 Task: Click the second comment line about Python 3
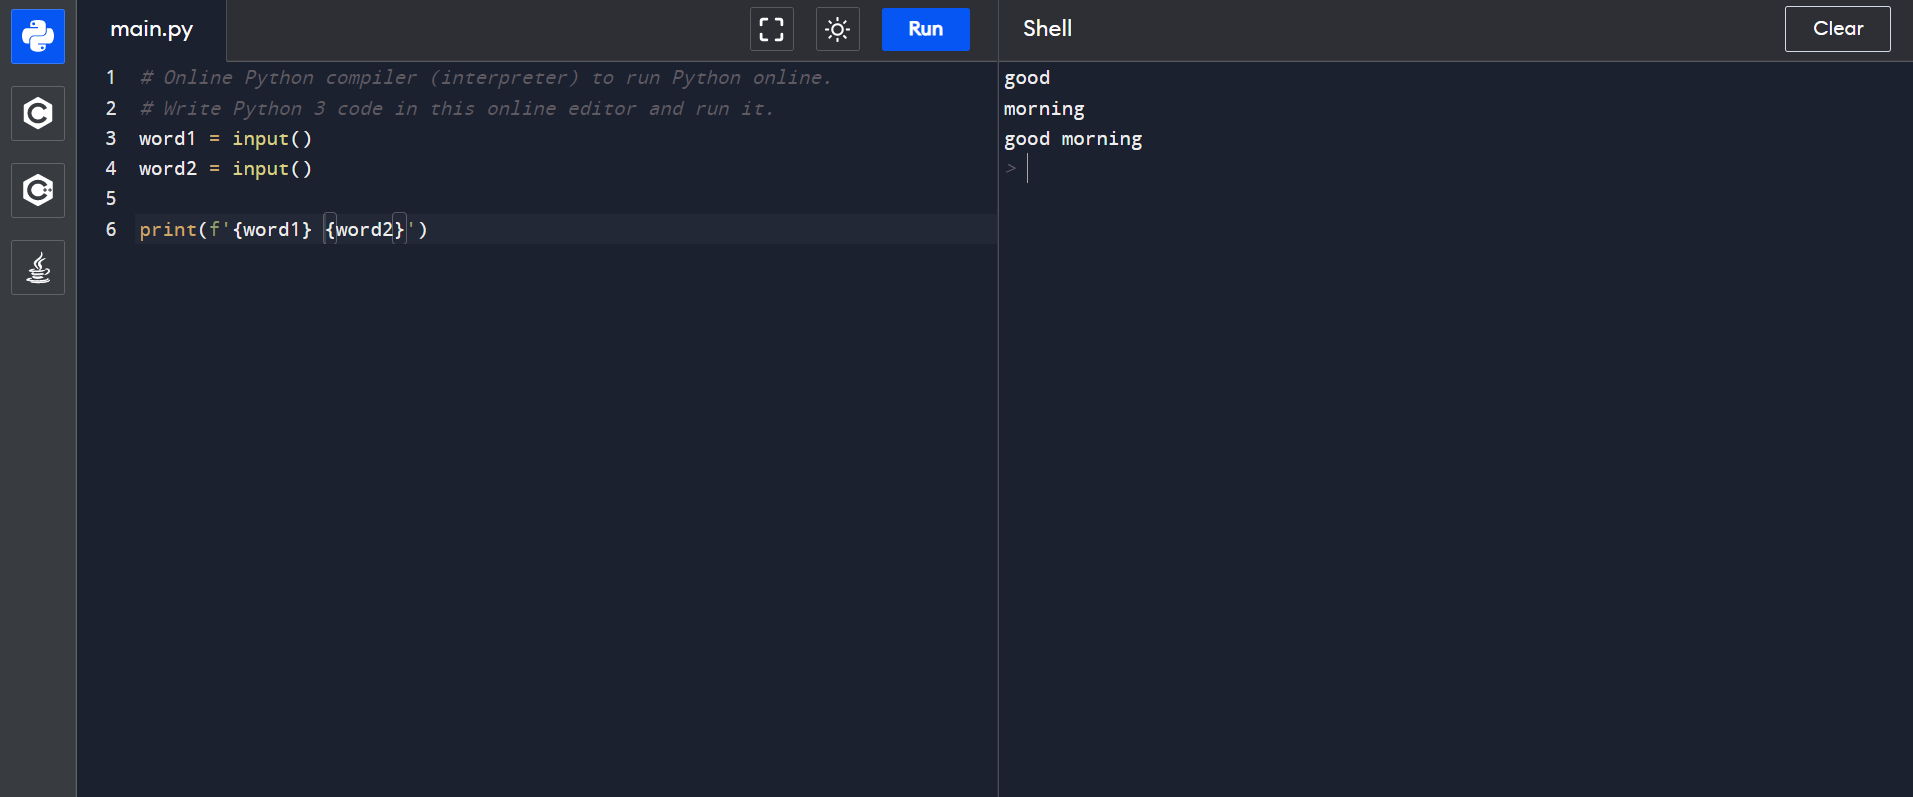tap(456, 109)
